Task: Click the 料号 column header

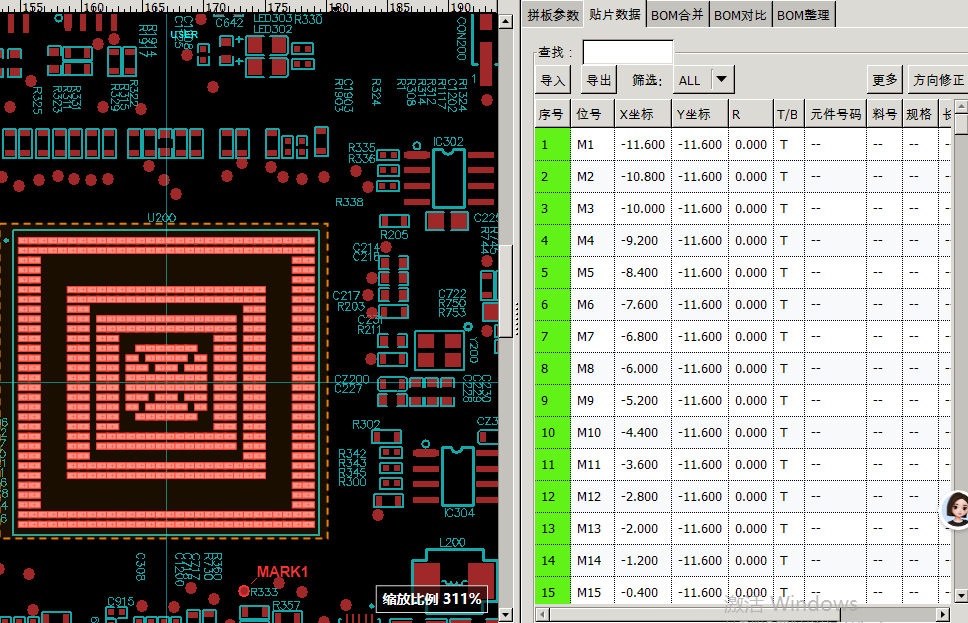Action: coord(885,114)
